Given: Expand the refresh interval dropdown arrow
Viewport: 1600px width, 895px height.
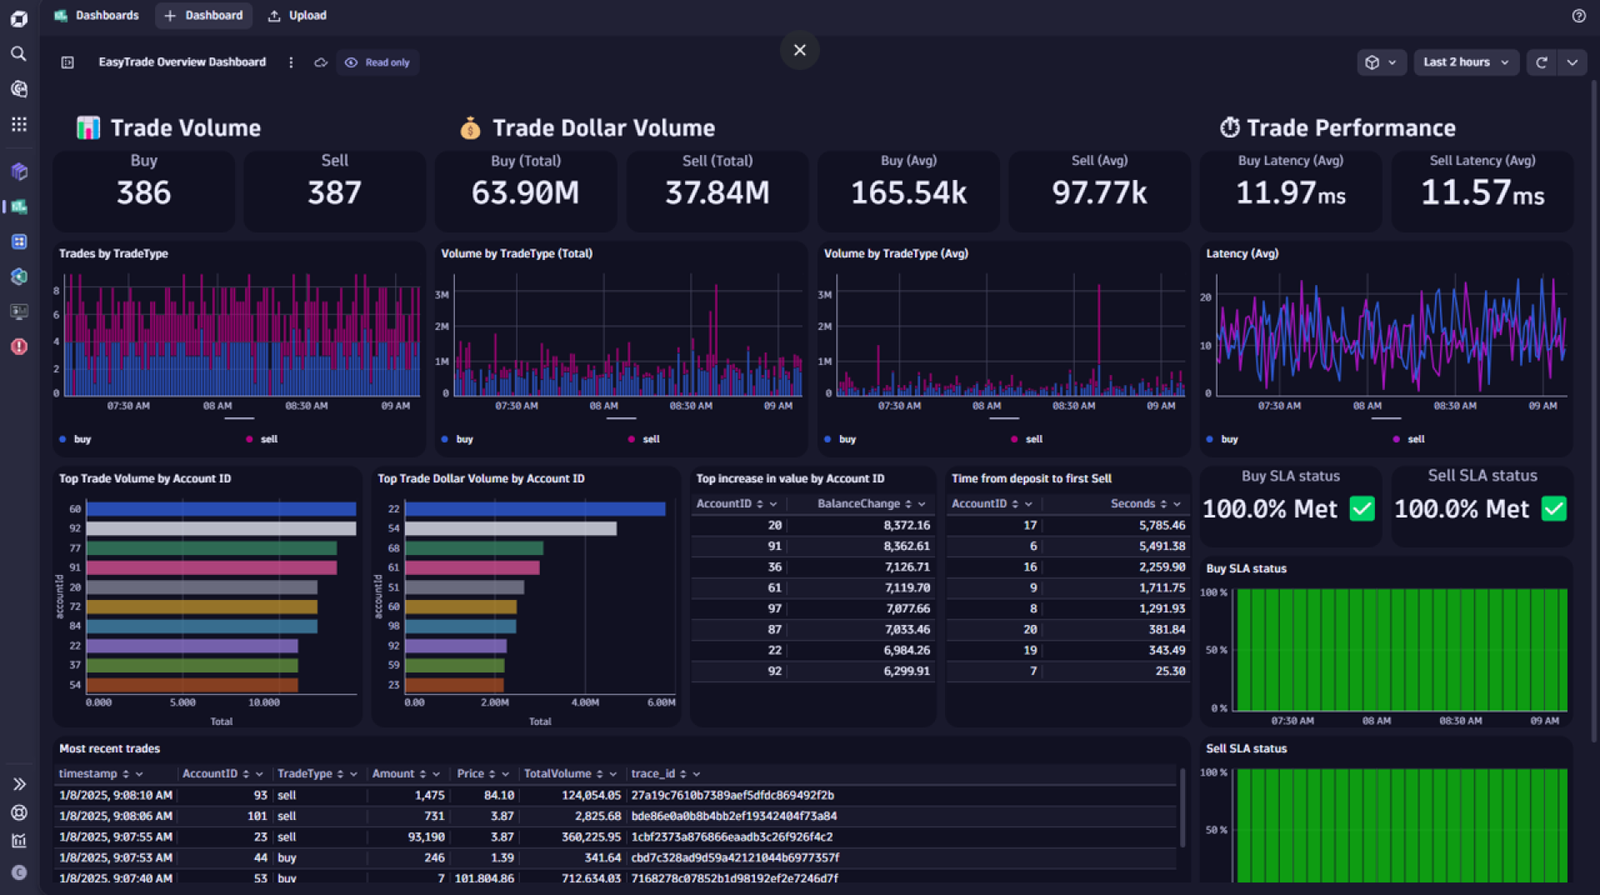Looking at the screenshot, I should (1572, 62).
